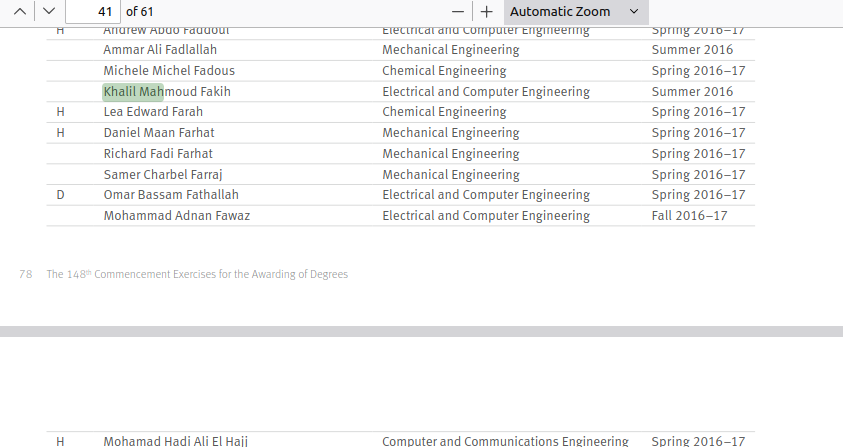Click the name Samer Charbel Farraj

pos(163,175)
